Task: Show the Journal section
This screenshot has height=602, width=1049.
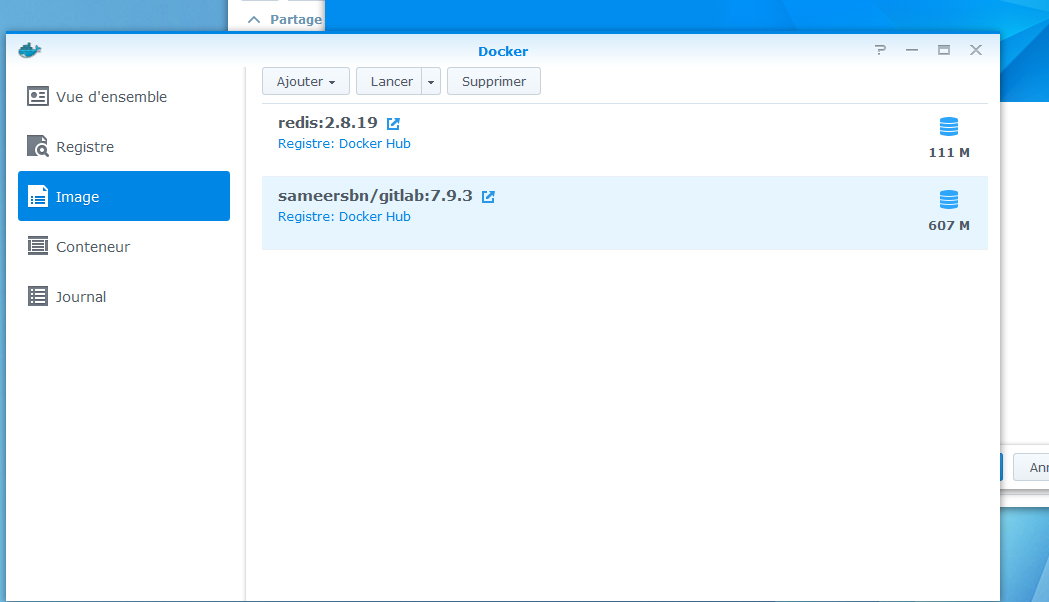Action: click(x=124, y=296)
